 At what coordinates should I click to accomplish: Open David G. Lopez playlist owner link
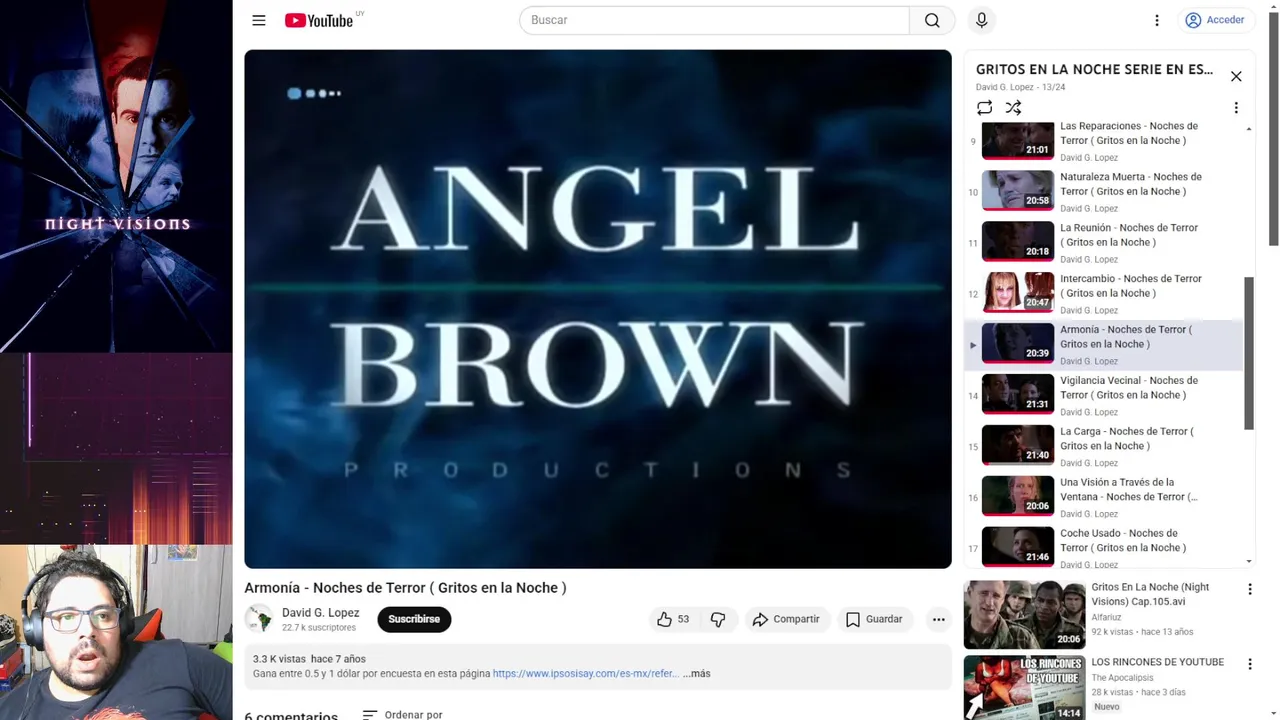click(1005, 87)
